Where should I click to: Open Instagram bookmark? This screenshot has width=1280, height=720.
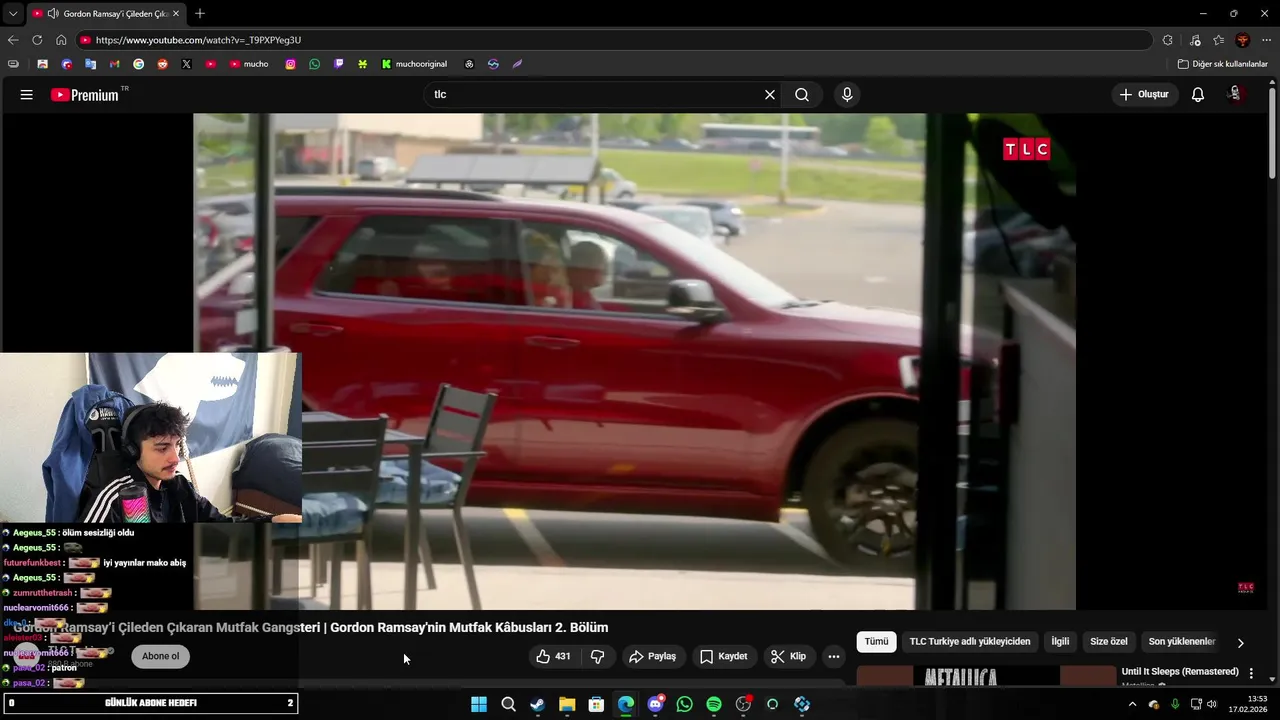click(290, 64)
